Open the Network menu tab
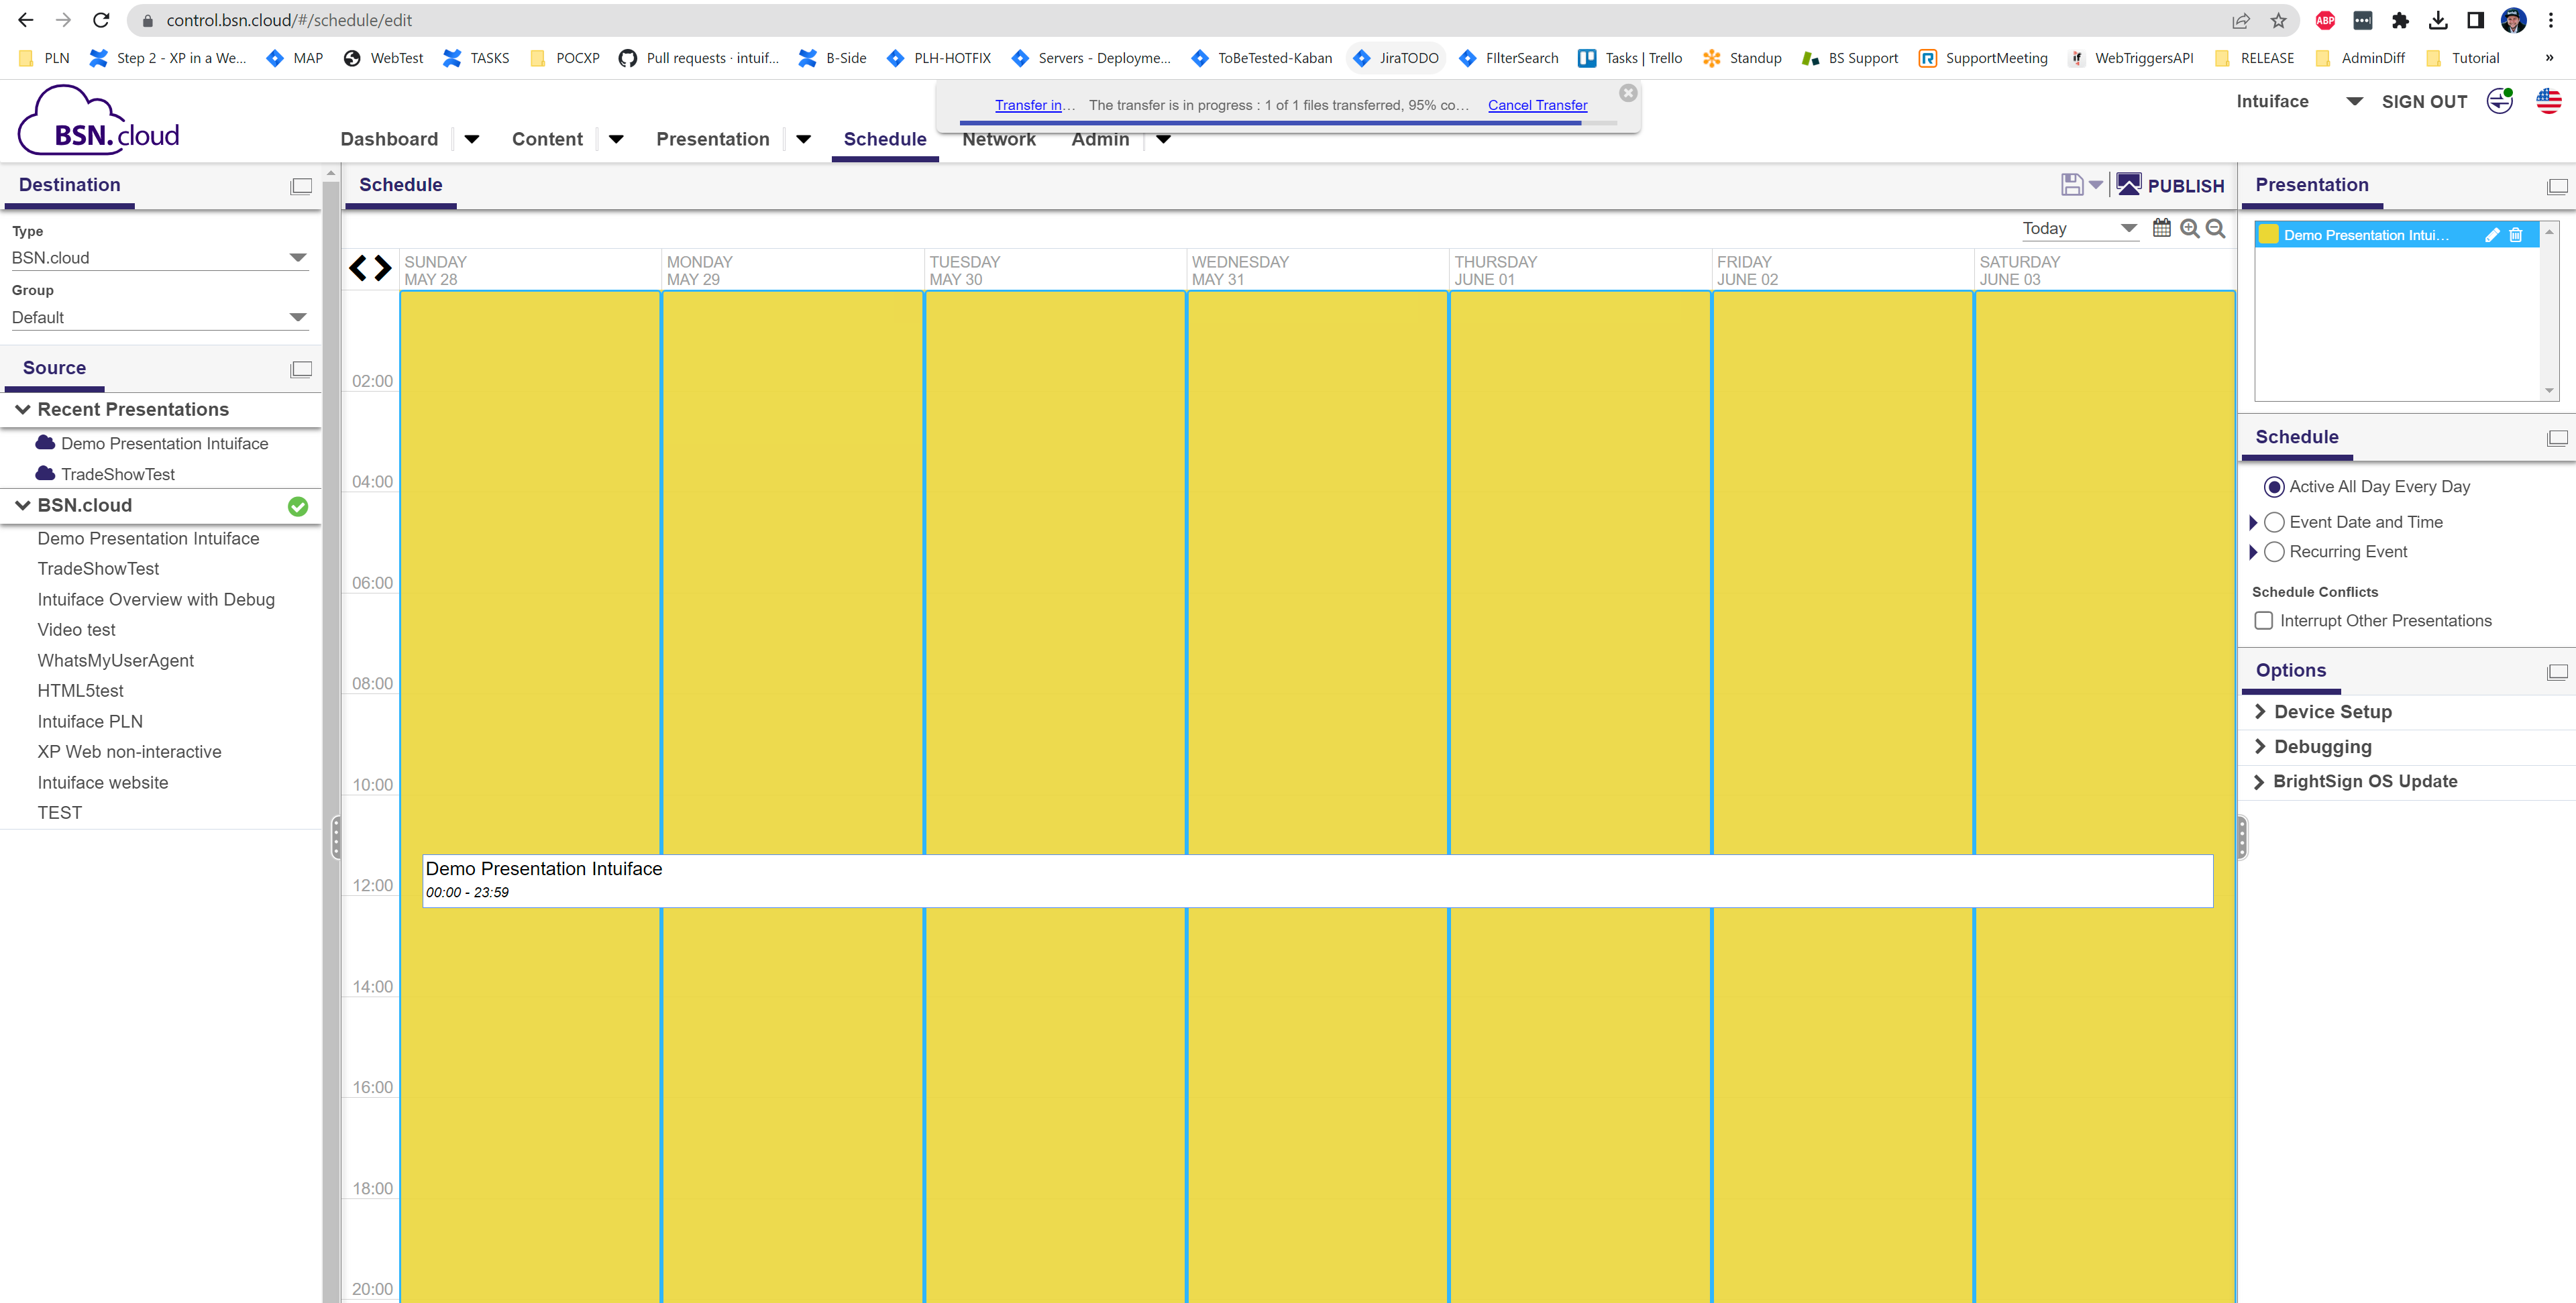 coord(998,139)
